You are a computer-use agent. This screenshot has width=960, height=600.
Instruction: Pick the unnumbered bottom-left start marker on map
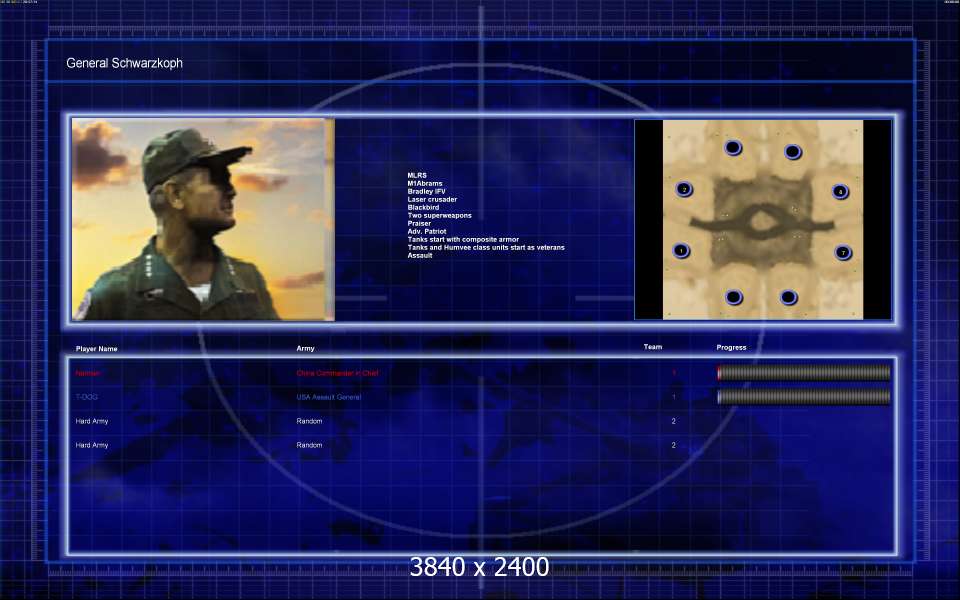[x=733, y=298]
